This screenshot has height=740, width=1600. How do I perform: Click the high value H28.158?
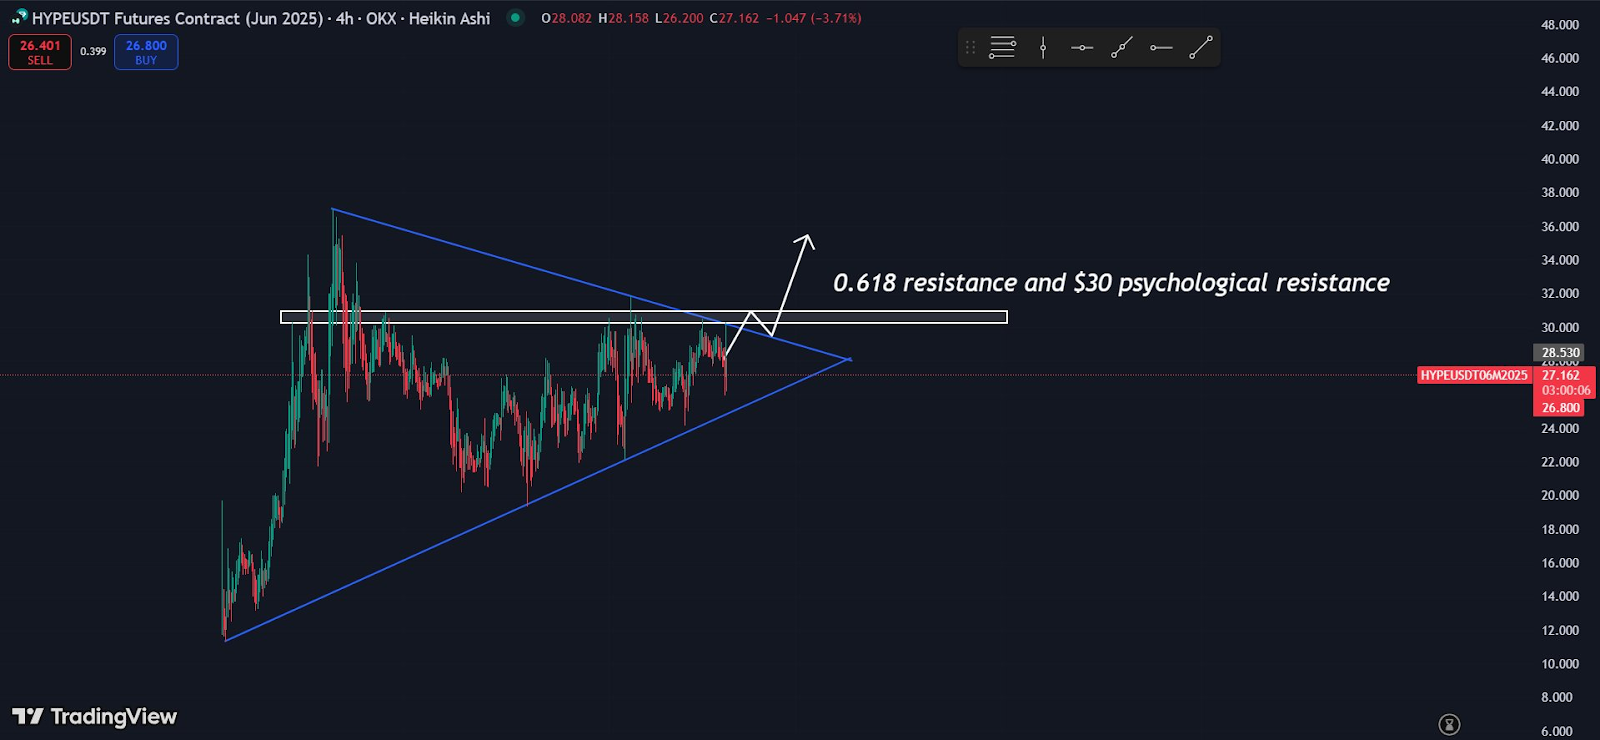[x=623, y=18]
